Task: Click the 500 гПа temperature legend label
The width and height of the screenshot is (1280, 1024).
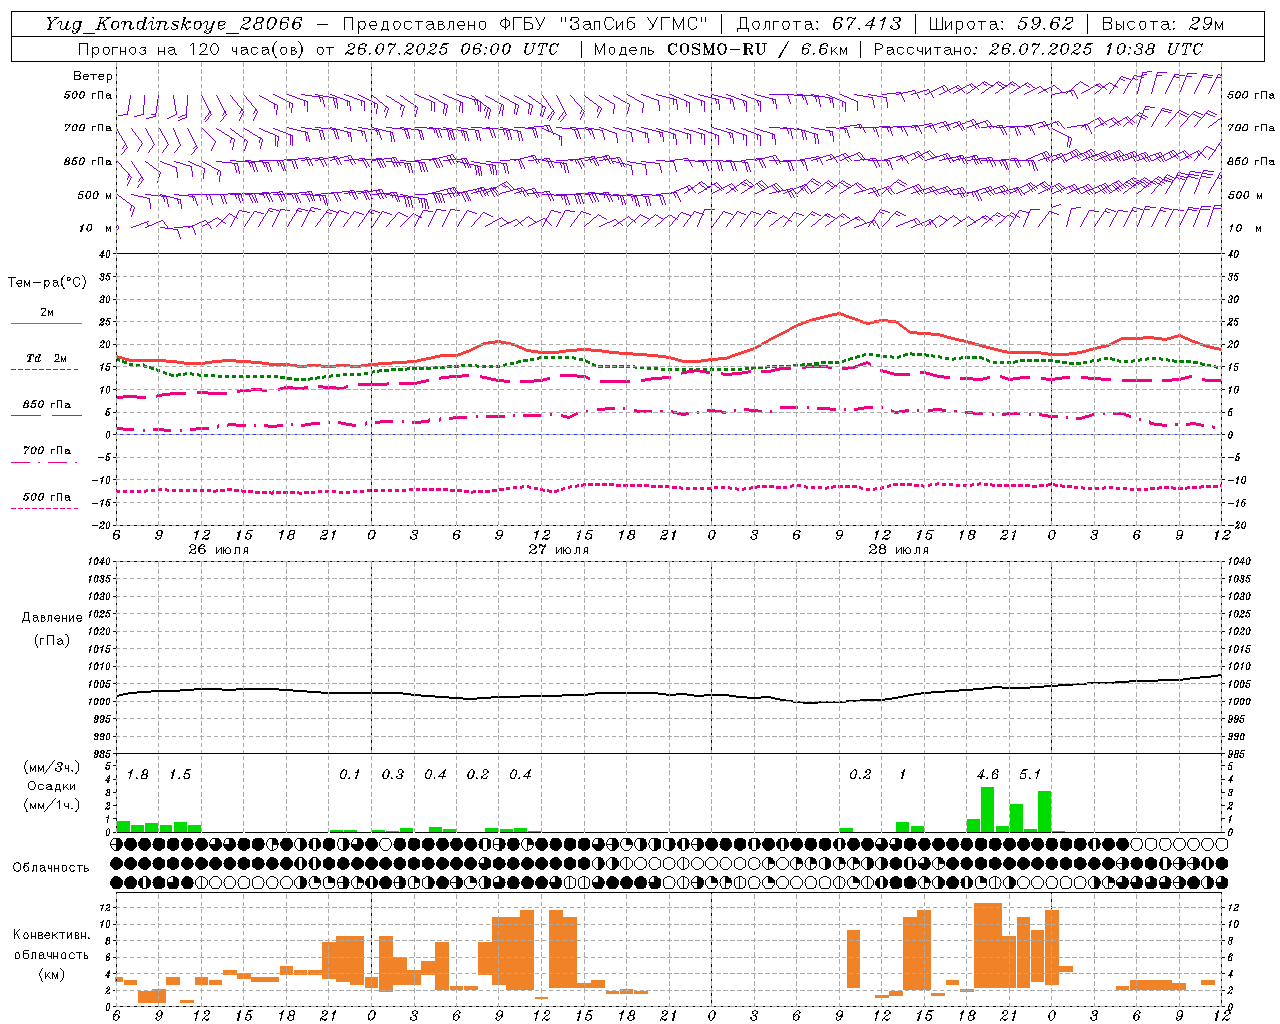Action: coord(47,497)
